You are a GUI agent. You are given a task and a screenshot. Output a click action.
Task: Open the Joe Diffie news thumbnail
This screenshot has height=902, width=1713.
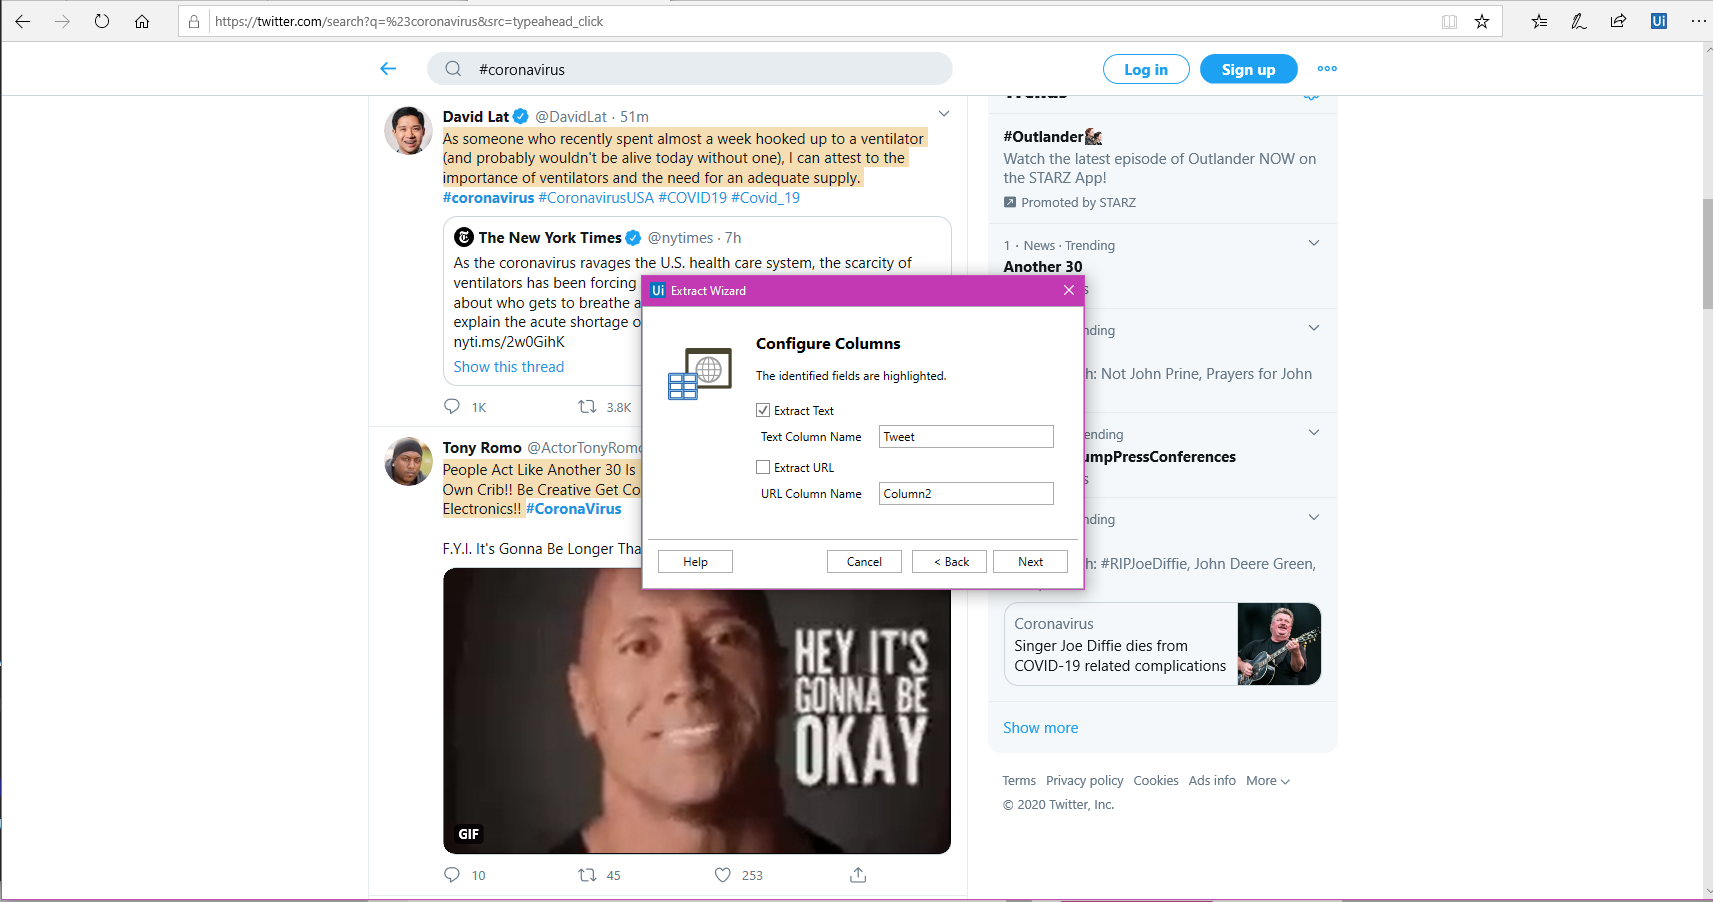(x=1279, y=644)
